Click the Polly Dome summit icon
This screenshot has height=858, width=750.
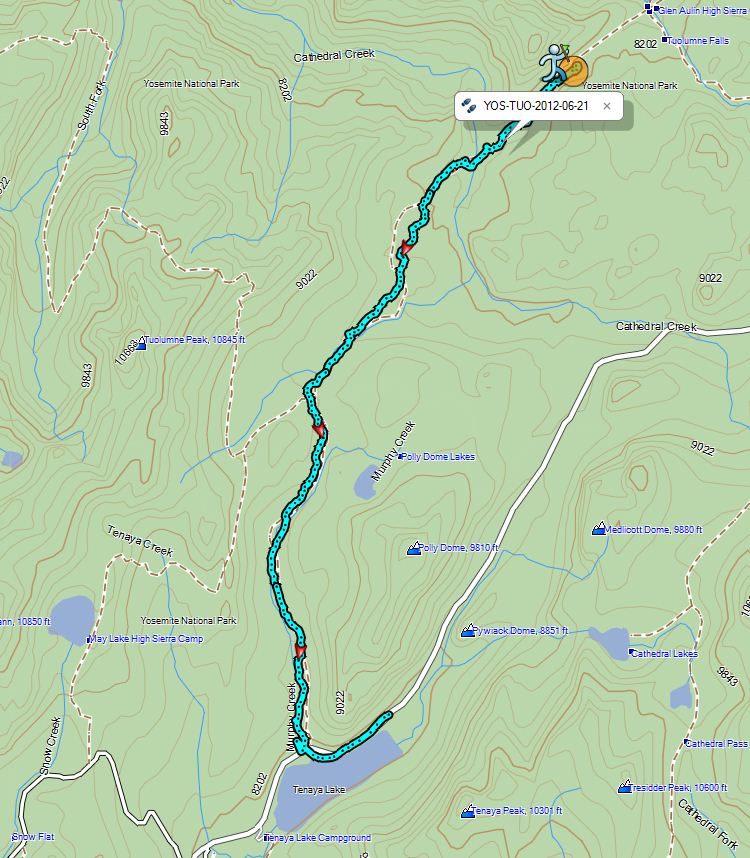[x=414, y=548]
